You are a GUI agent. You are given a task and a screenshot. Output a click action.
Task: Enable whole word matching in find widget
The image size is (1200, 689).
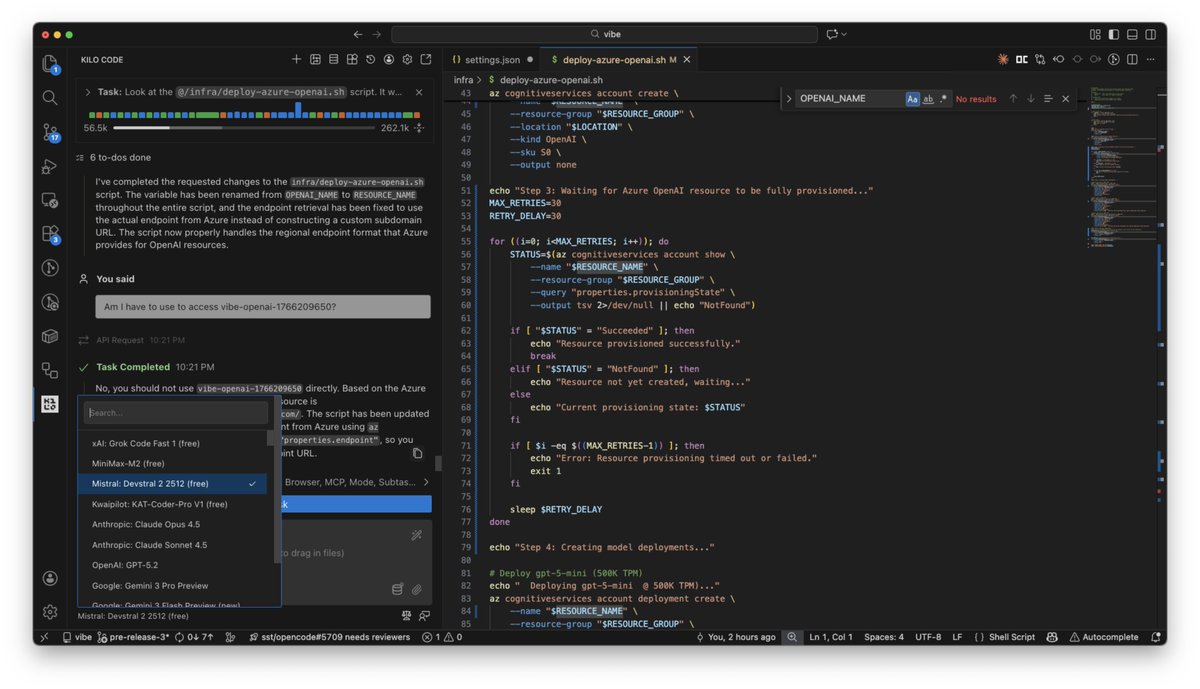928,98
